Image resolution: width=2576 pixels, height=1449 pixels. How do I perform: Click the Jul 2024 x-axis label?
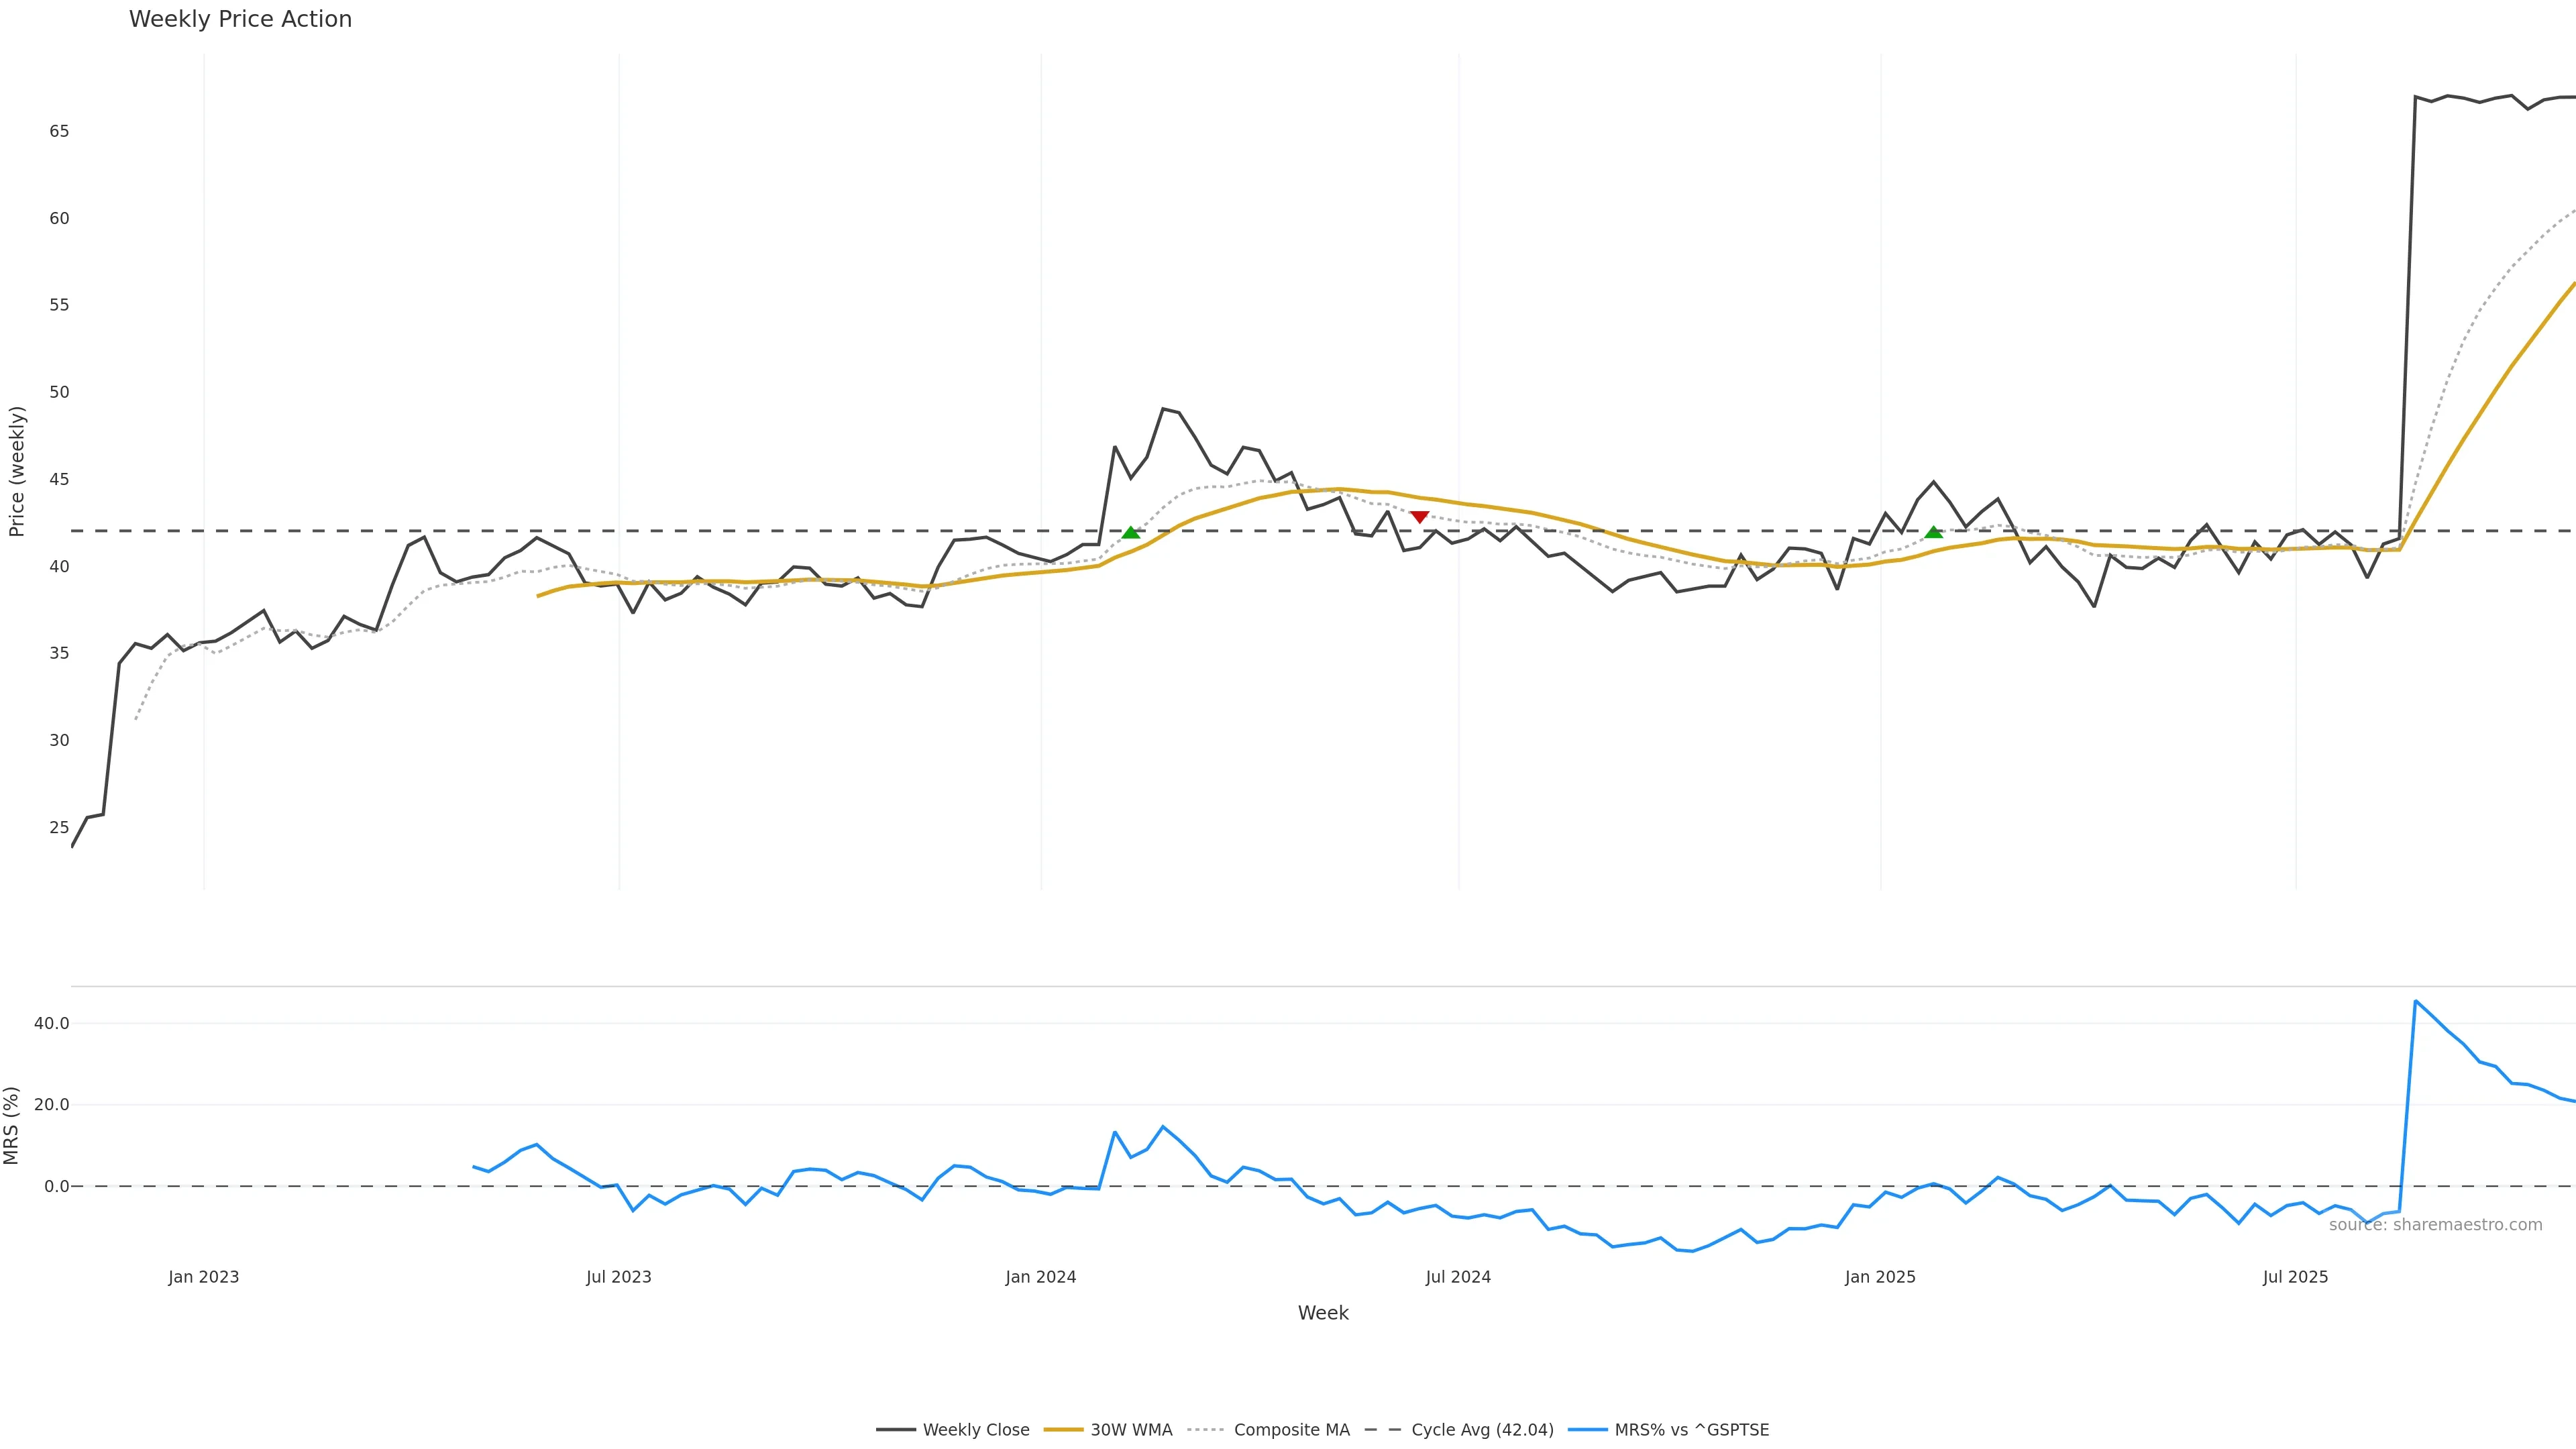coord(1458,1277)
